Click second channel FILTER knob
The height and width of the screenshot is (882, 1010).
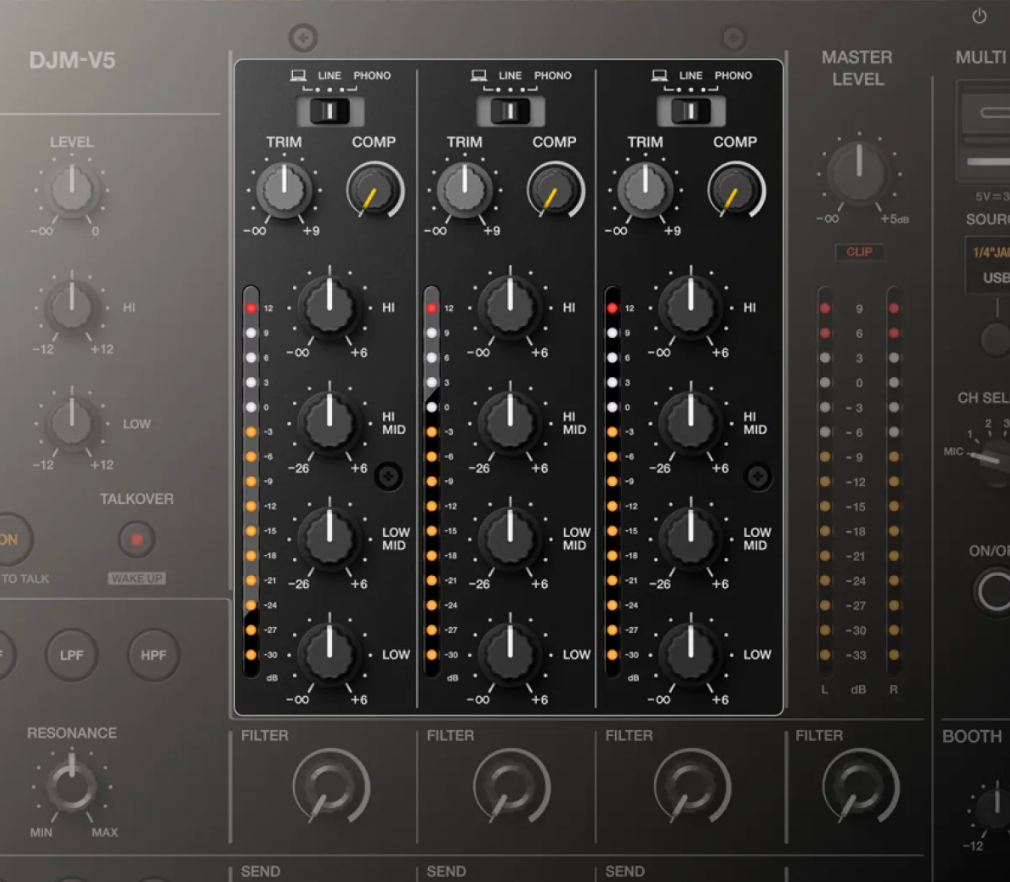pos(511,786)
